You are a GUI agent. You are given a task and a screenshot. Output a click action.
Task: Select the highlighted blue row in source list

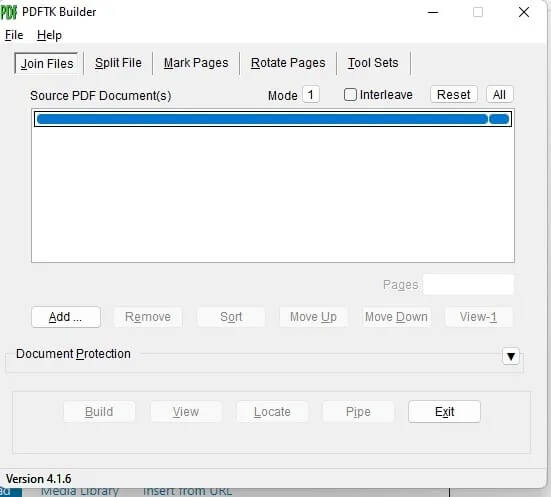click(x=273, y=119)
